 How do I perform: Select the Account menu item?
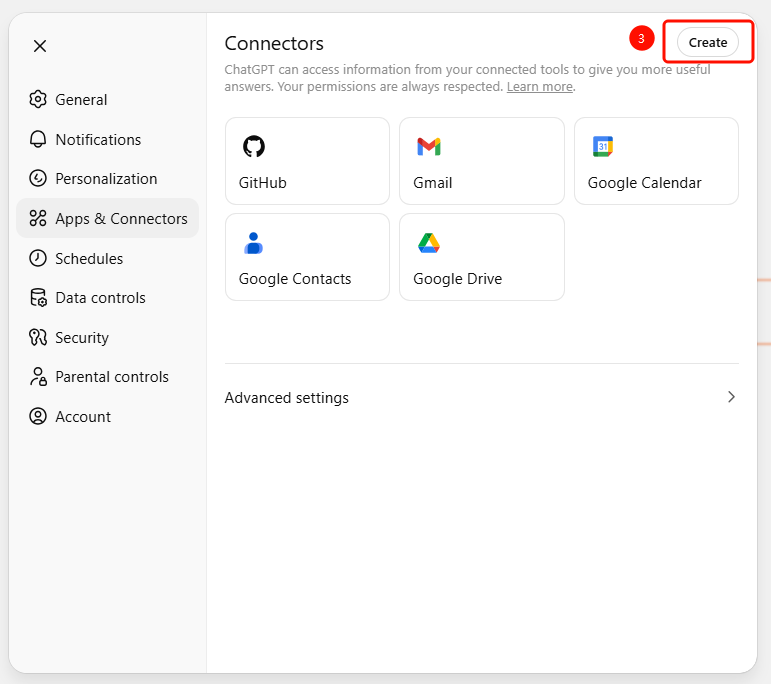pyautogui.click(x=83, y=417)
